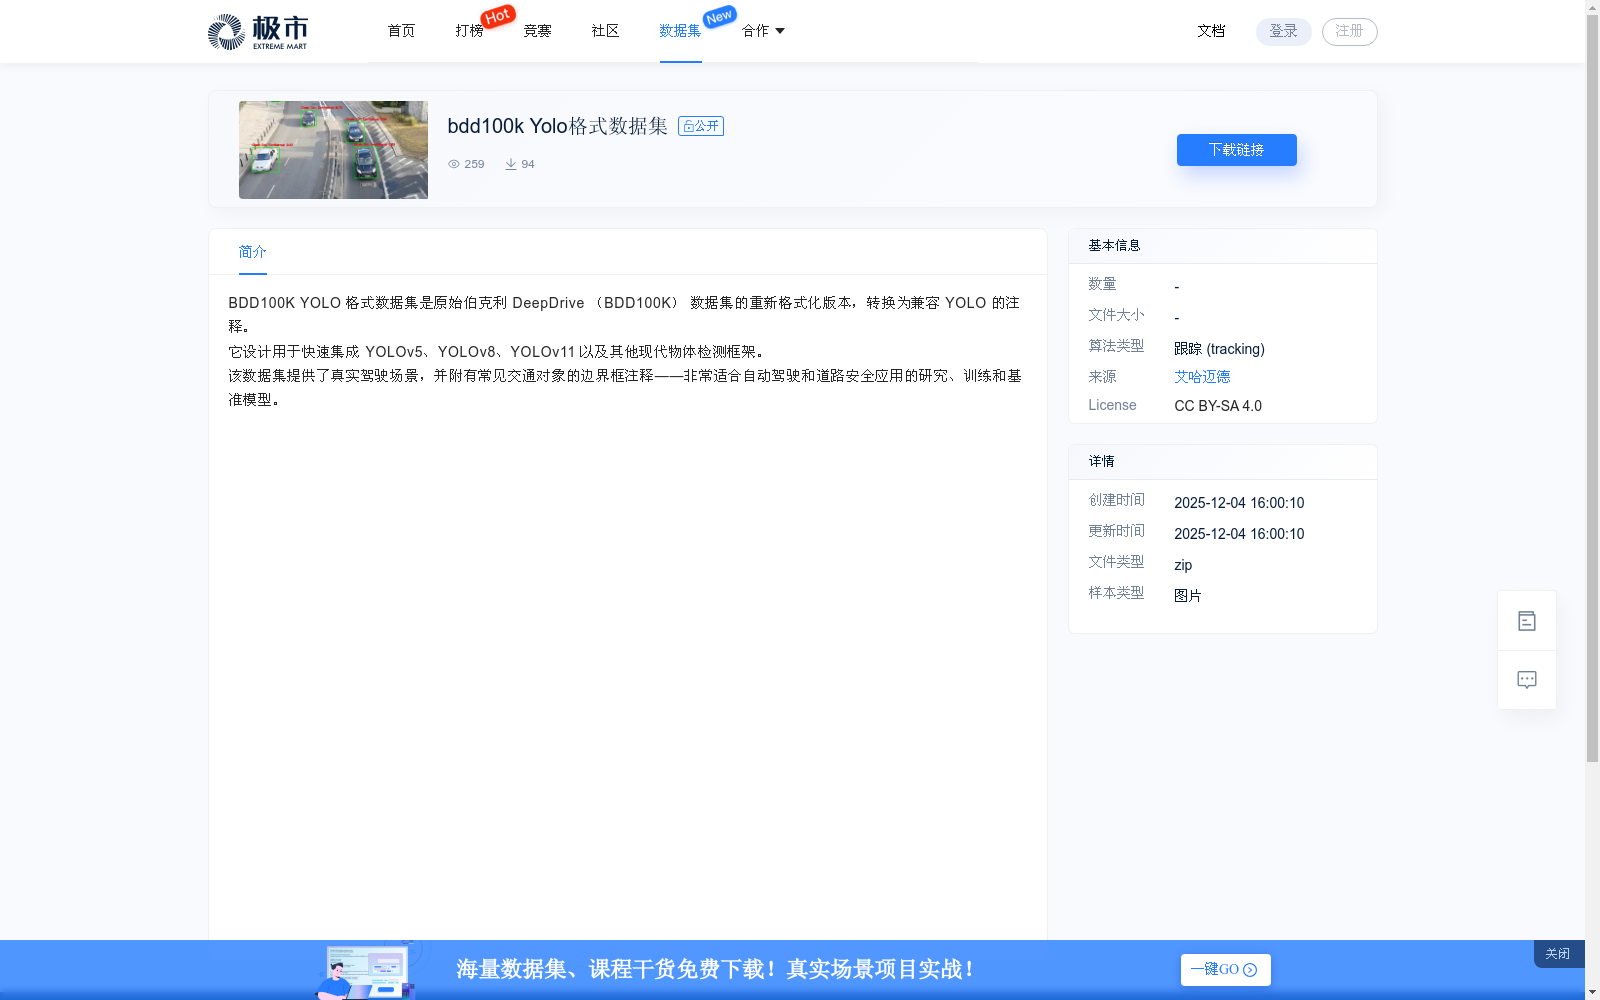Viewport: 1600px width, 1000px height.
Task: Click the 样本类型 label
Action: point(1116,593)
